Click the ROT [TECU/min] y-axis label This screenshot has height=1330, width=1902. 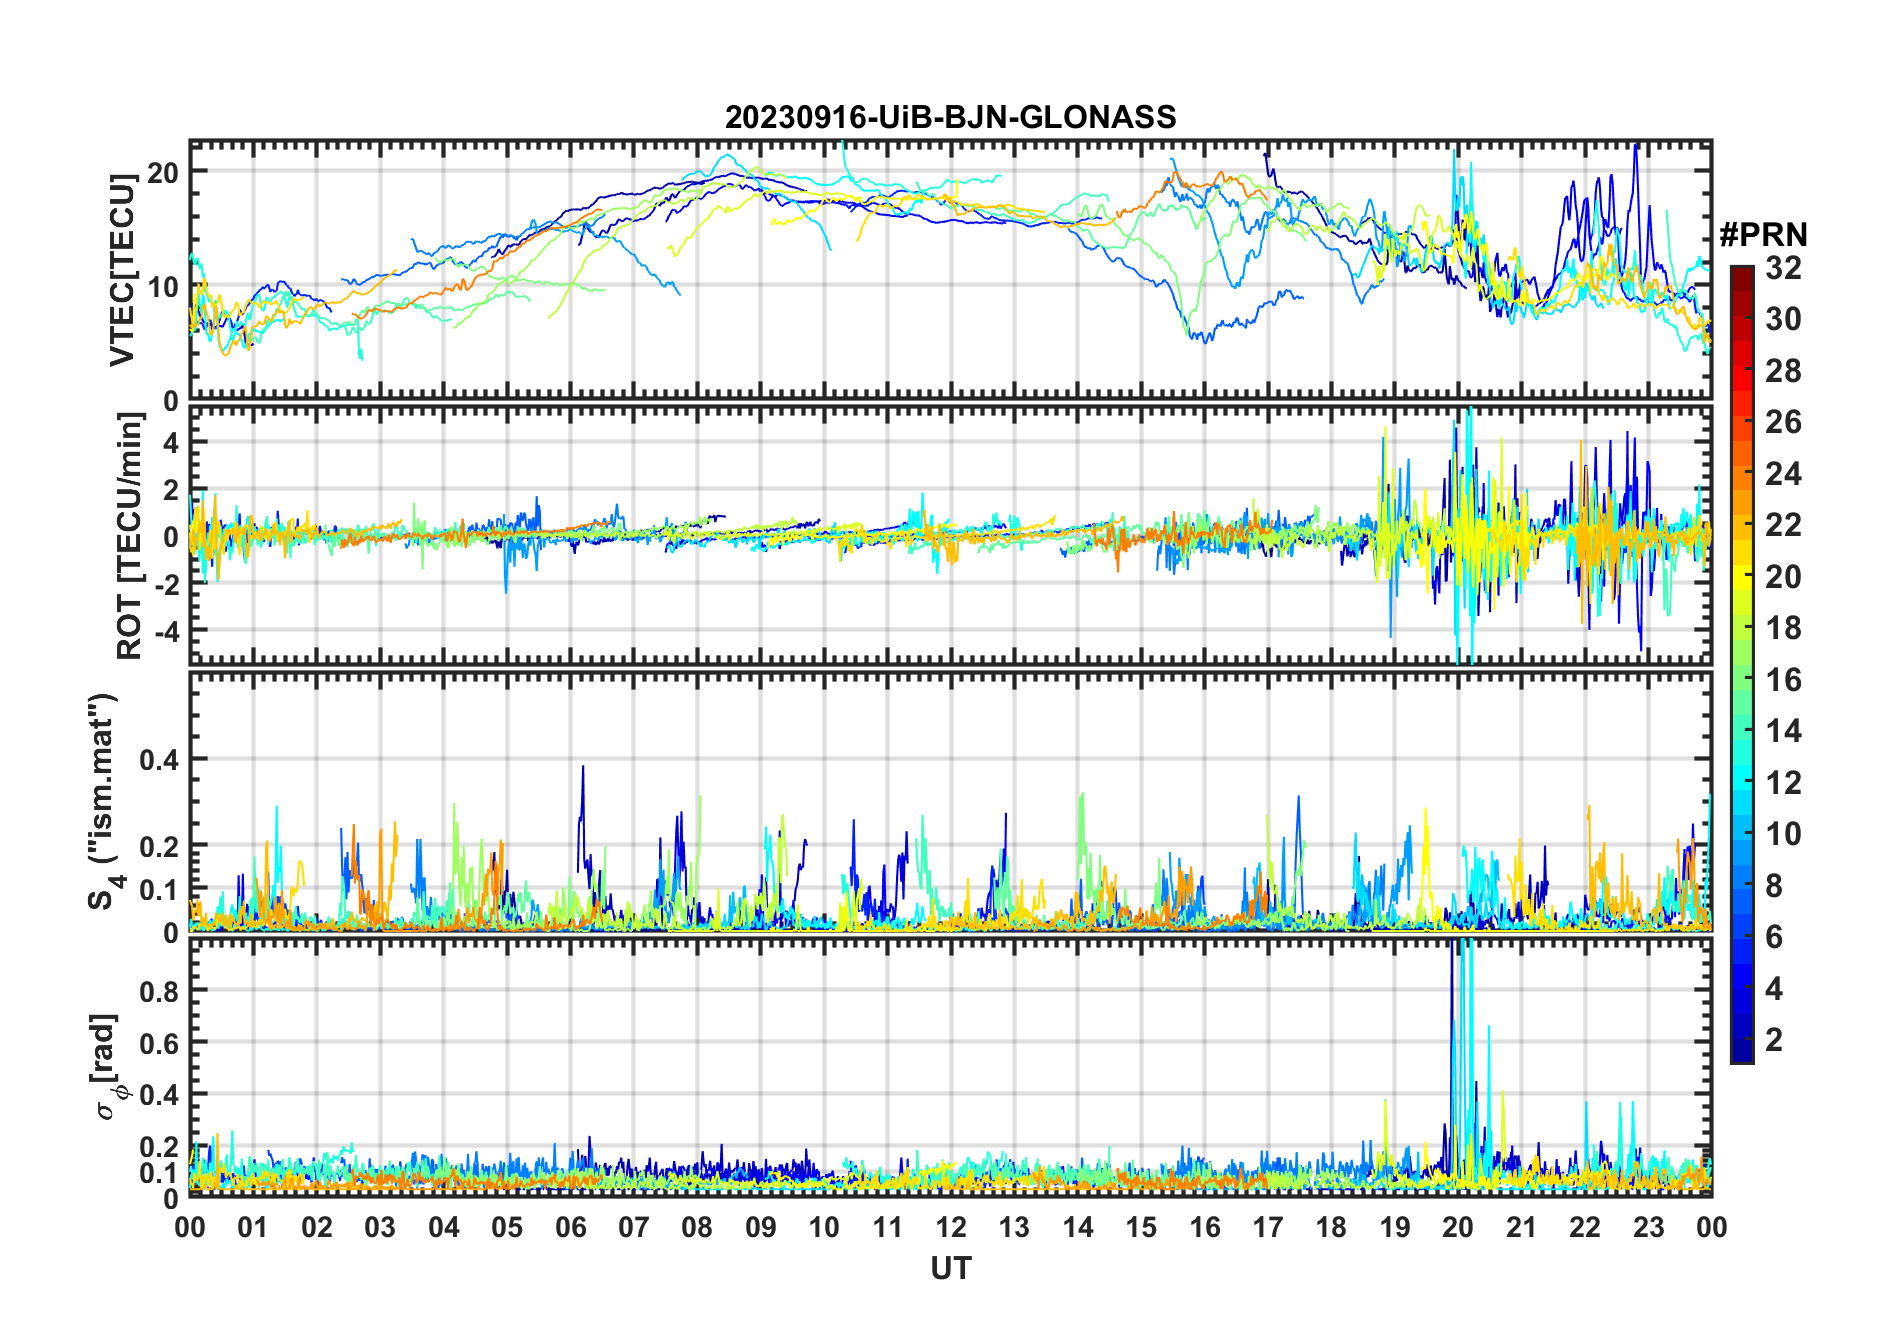[x=130, y=536]
